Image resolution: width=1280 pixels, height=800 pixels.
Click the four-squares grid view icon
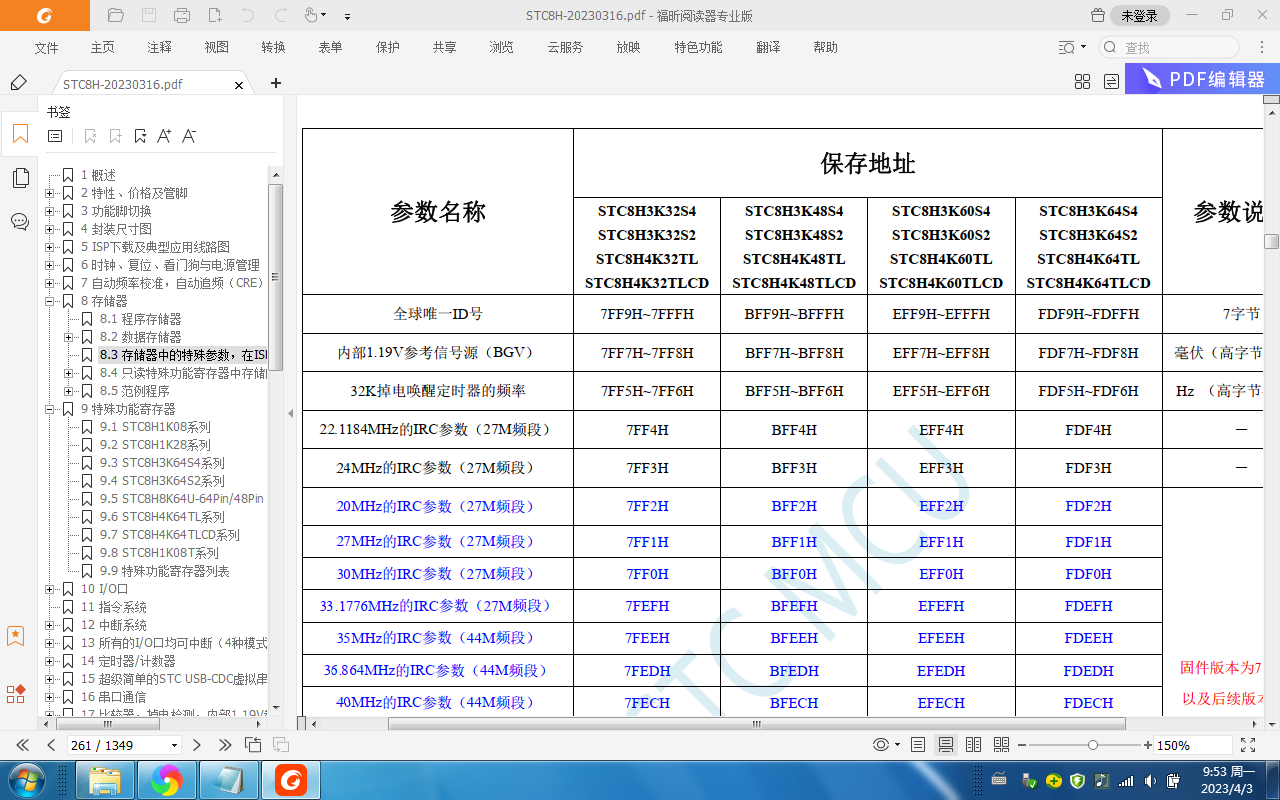point(1082,82)
